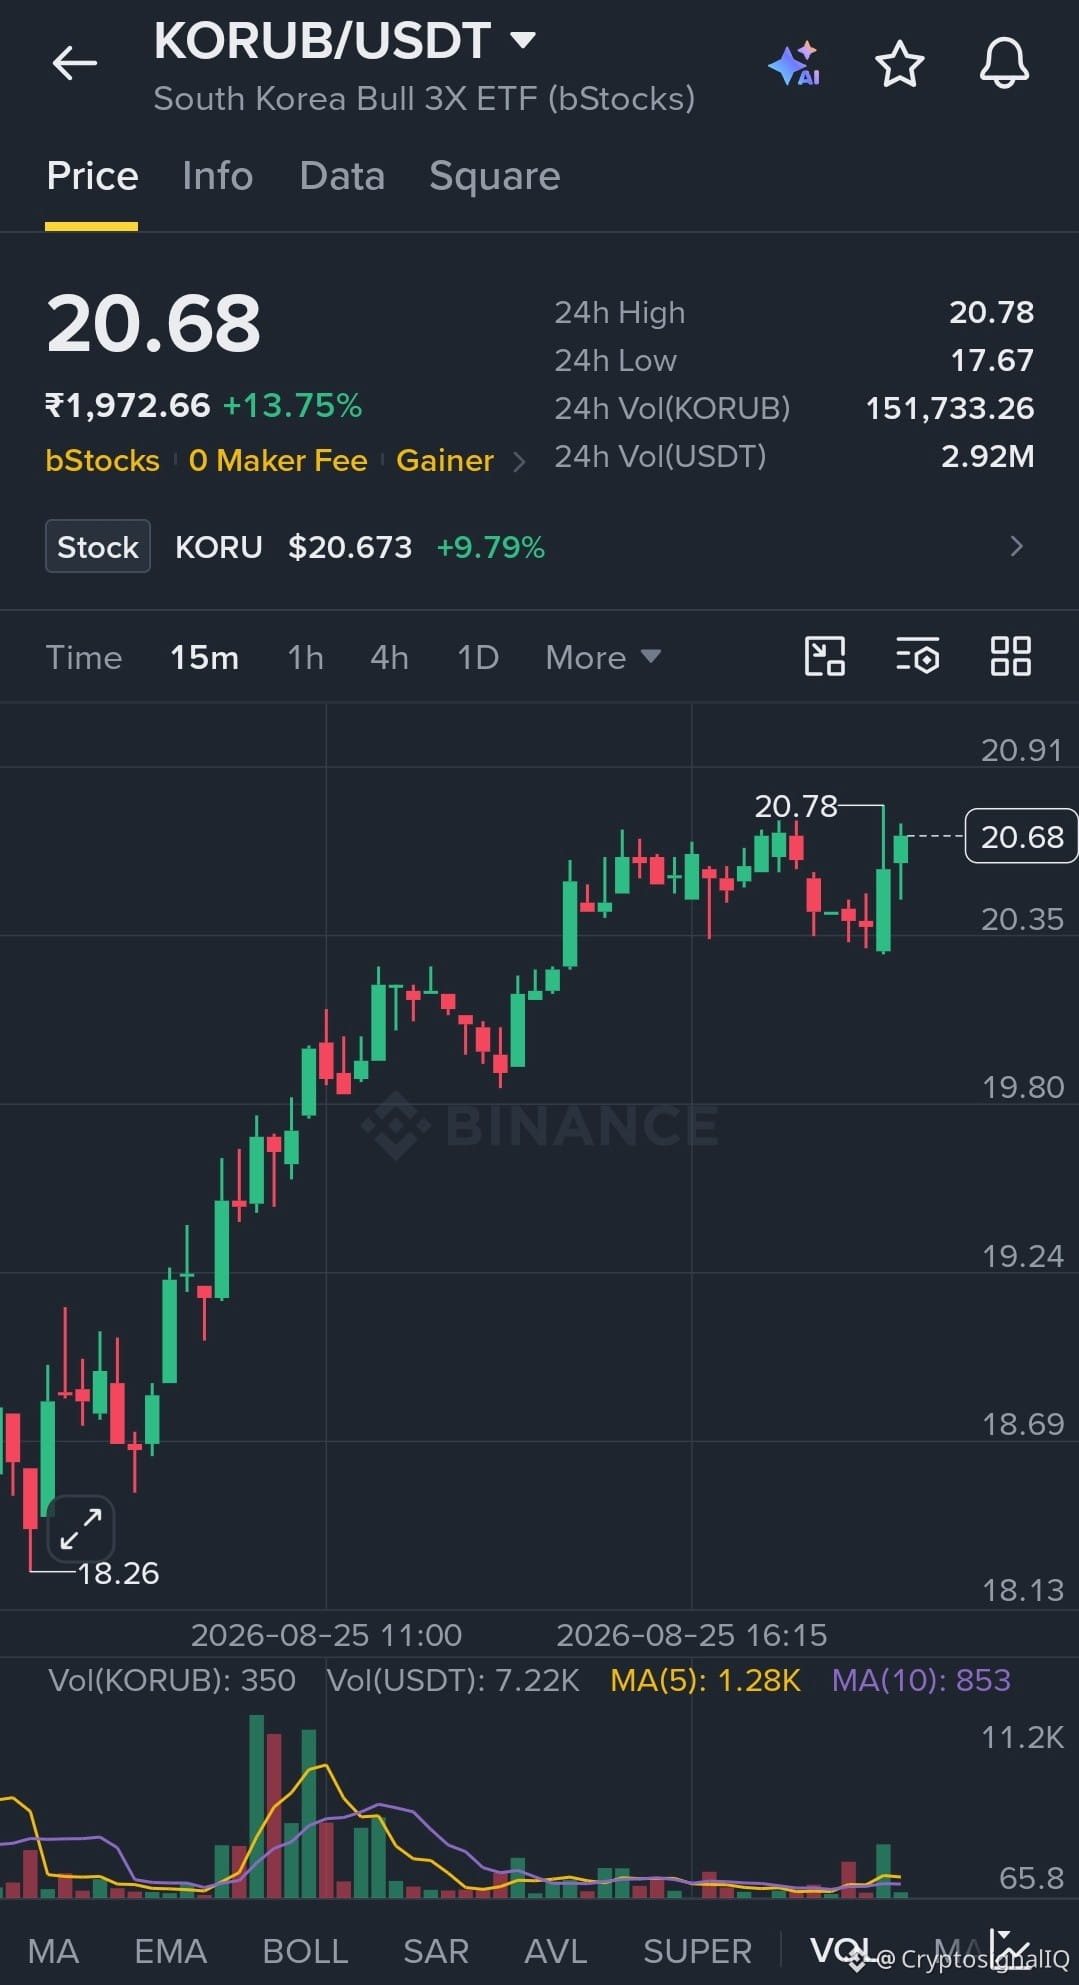Select the Time chart interval
The image size is (1079, 1985).
[x=84, y=657]
